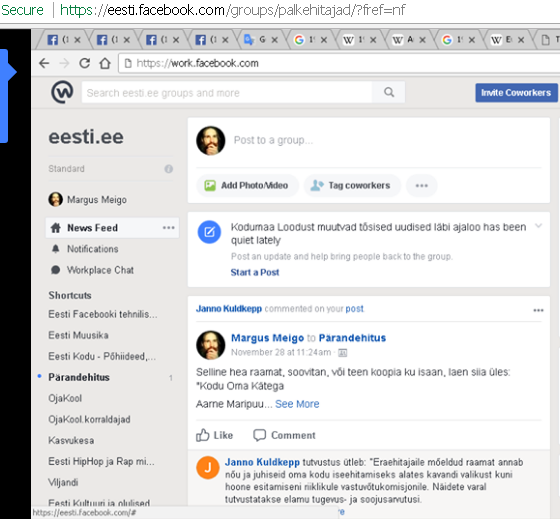Viewport: 560px width, 519px height.
Task: Open the OjaKool.korraldajad shortcut
Action: [x=89, y=419]
